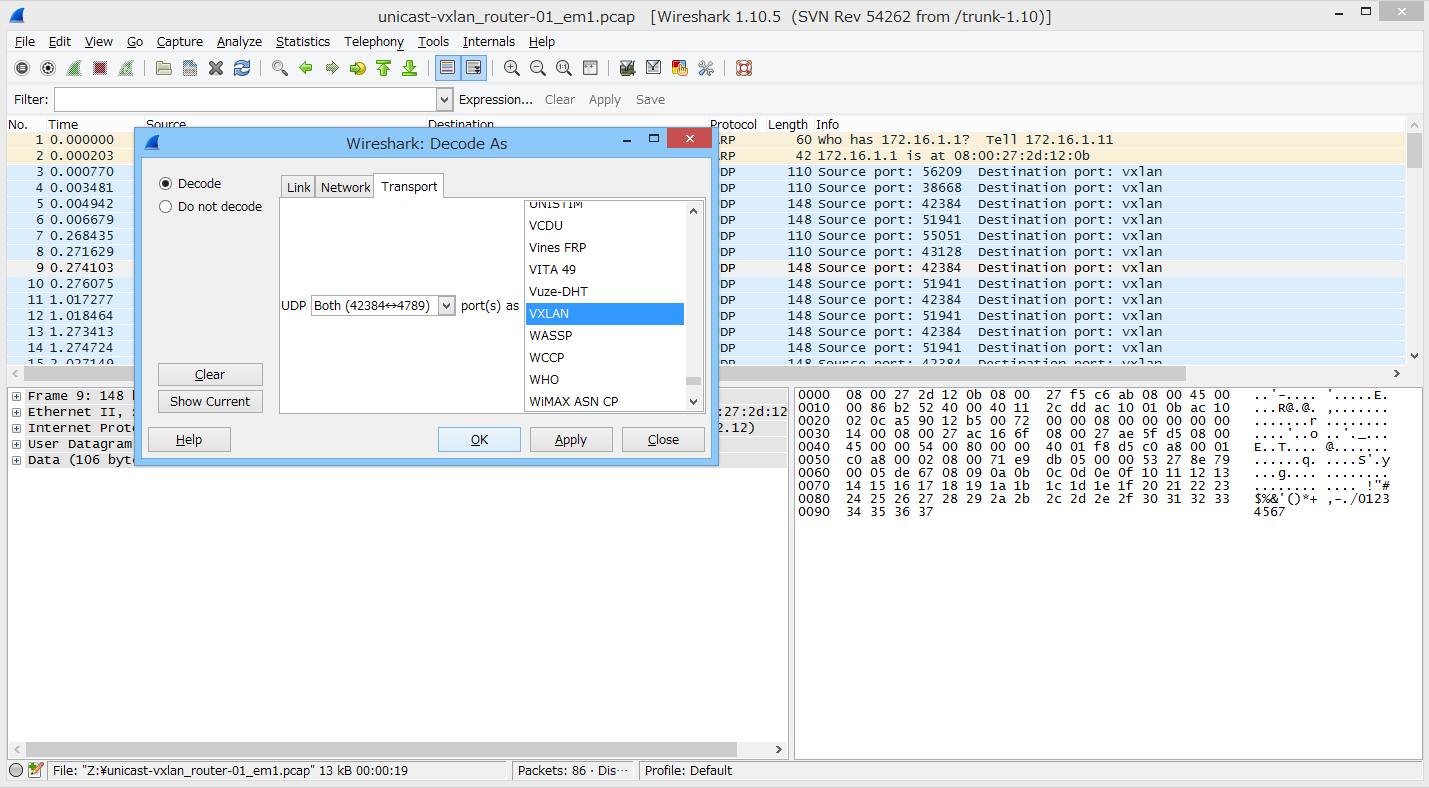
Task: Expand the Ethernet II tree node
Action: tap(16, 412)
